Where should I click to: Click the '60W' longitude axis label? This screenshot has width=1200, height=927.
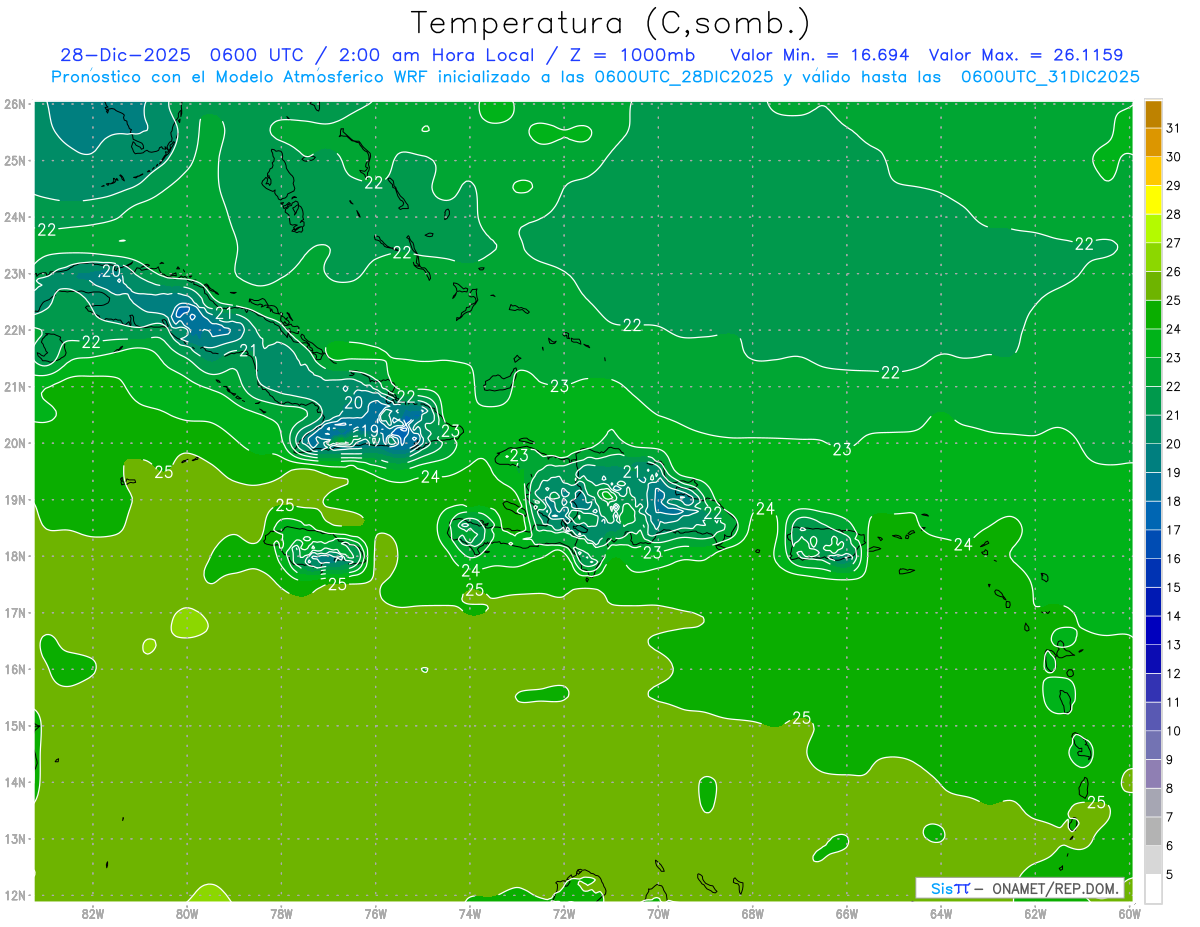pos(1130,913)
